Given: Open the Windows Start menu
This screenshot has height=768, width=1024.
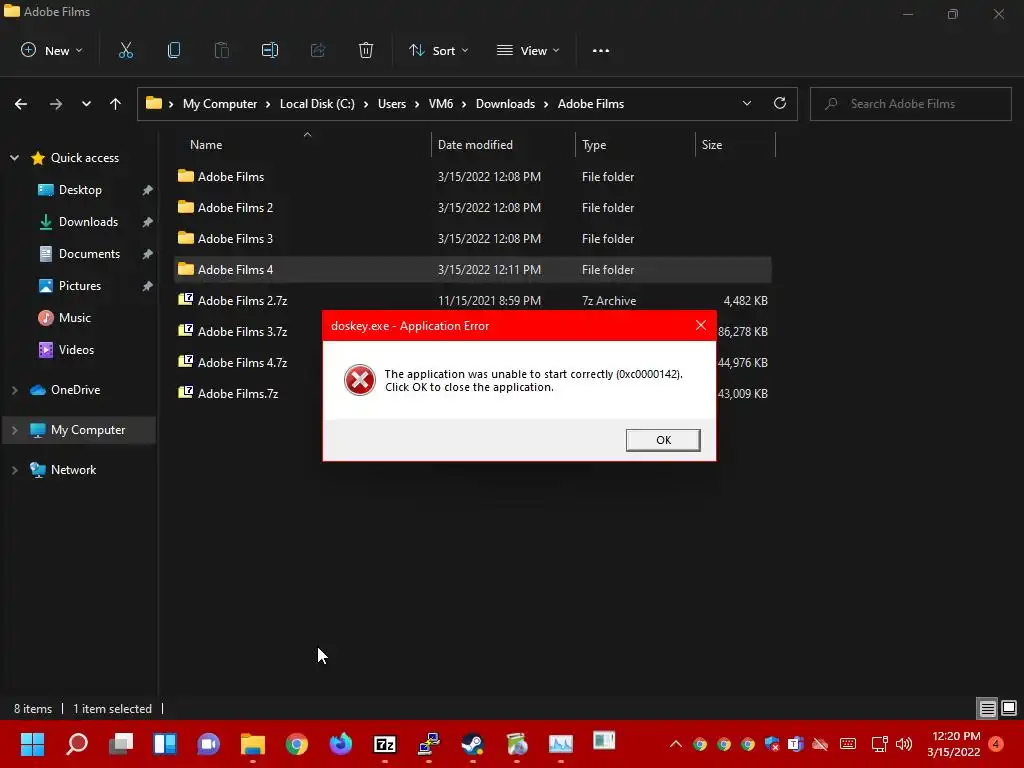Looking at the screenshot, I should [x=32, y=743].
